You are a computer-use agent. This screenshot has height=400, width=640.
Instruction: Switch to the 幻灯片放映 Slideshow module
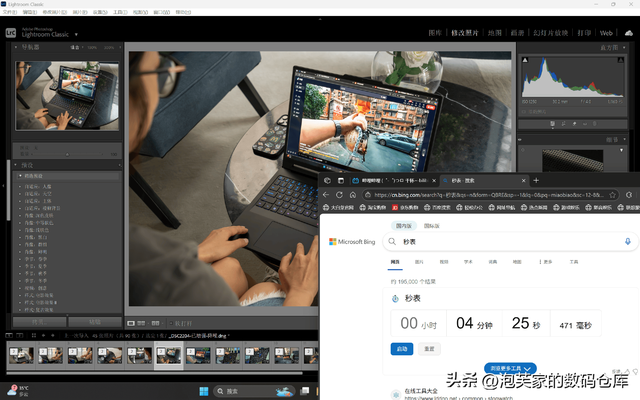coord(551,33)
